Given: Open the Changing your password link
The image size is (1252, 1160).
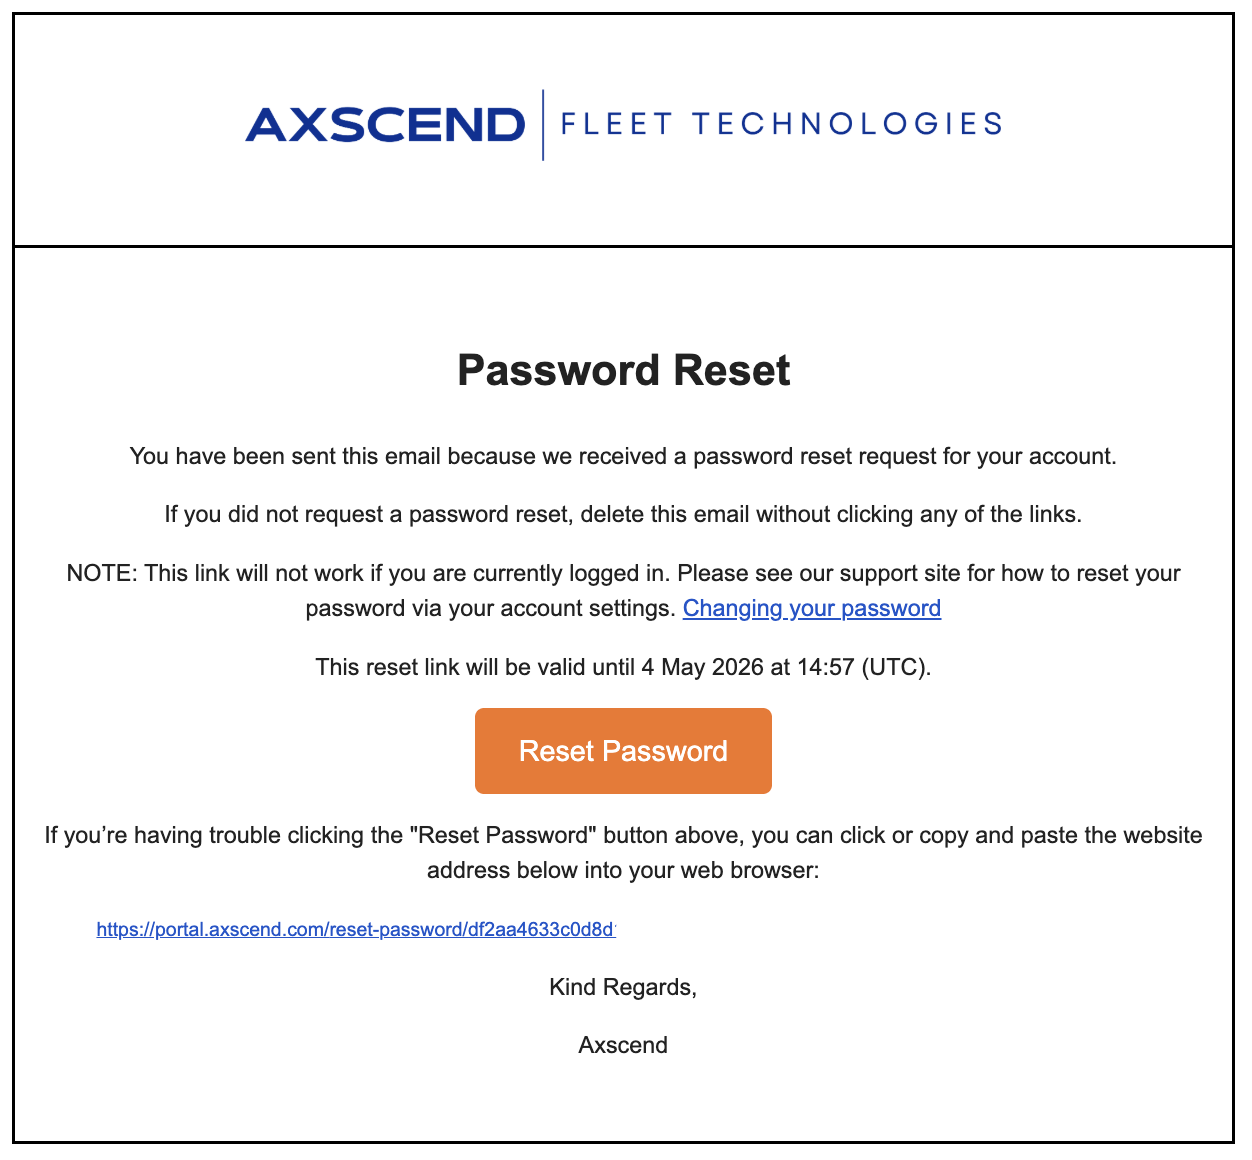Looking at the screenshot, I should pos(812,608).
